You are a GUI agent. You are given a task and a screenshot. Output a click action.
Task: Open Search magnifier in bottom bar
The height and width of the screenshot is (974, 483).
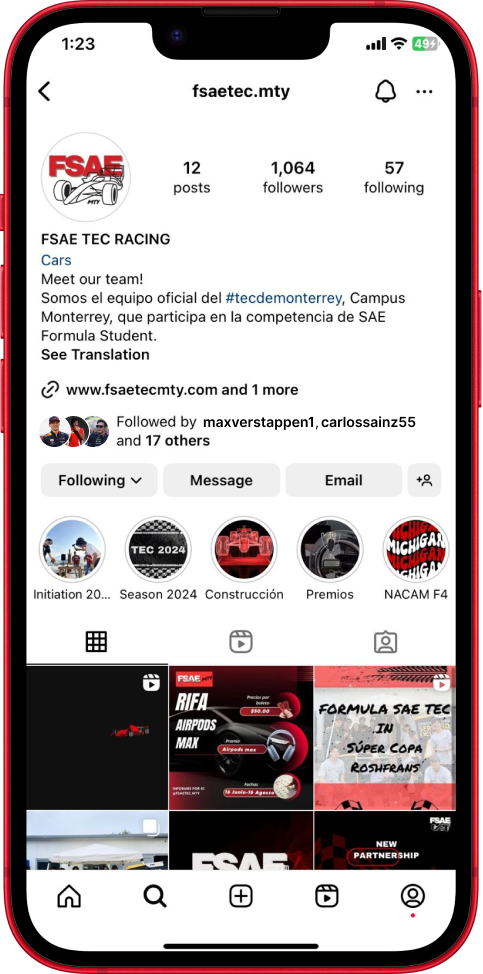click(x=155, y=896)
